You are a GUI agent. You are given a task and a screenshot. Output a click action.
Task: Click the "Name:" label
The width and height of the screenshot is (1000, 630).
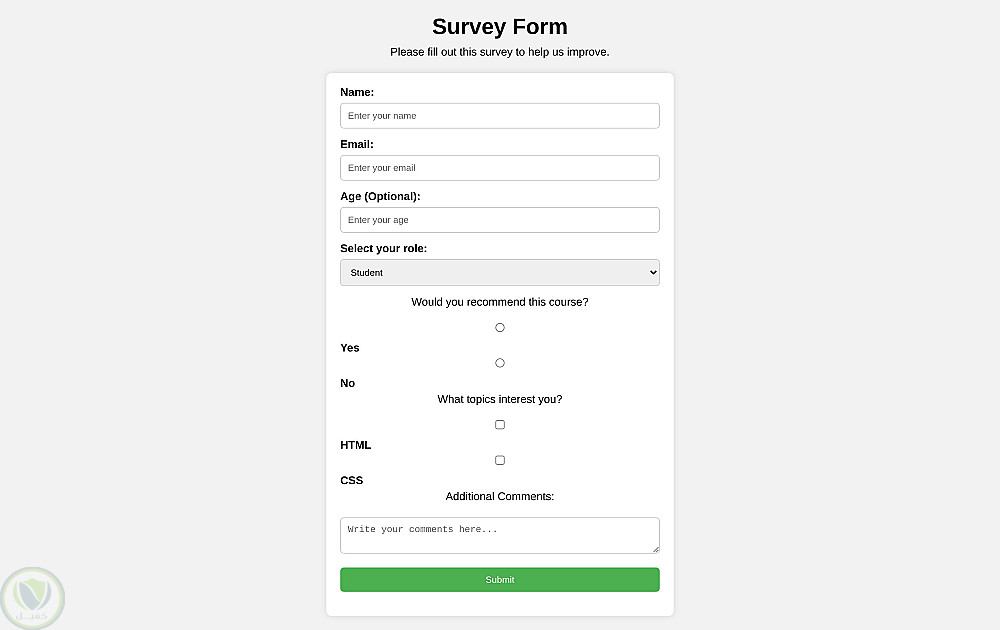(357, 92)
